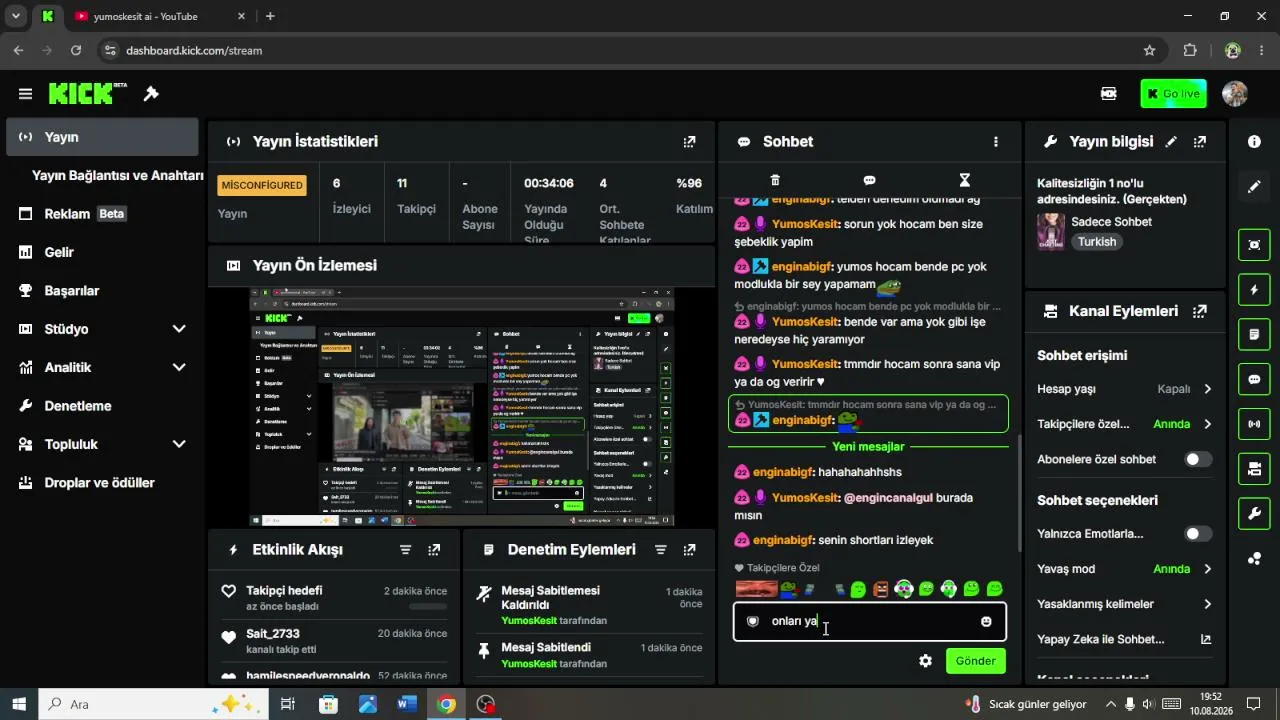
Task: Click the wrench-screwdriver tools icon in header
Action: click(x=151, y=94)
